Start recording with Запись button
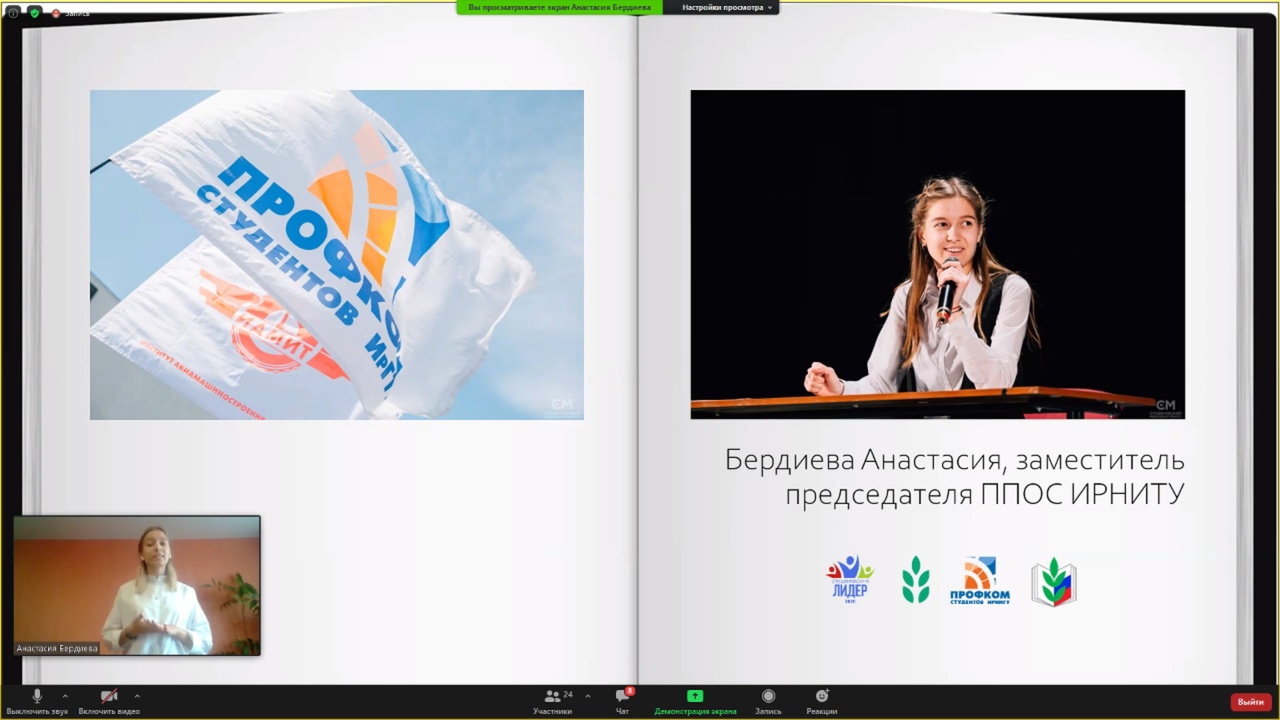Screen dimensions: 1280x720 (x=768, y=702)
